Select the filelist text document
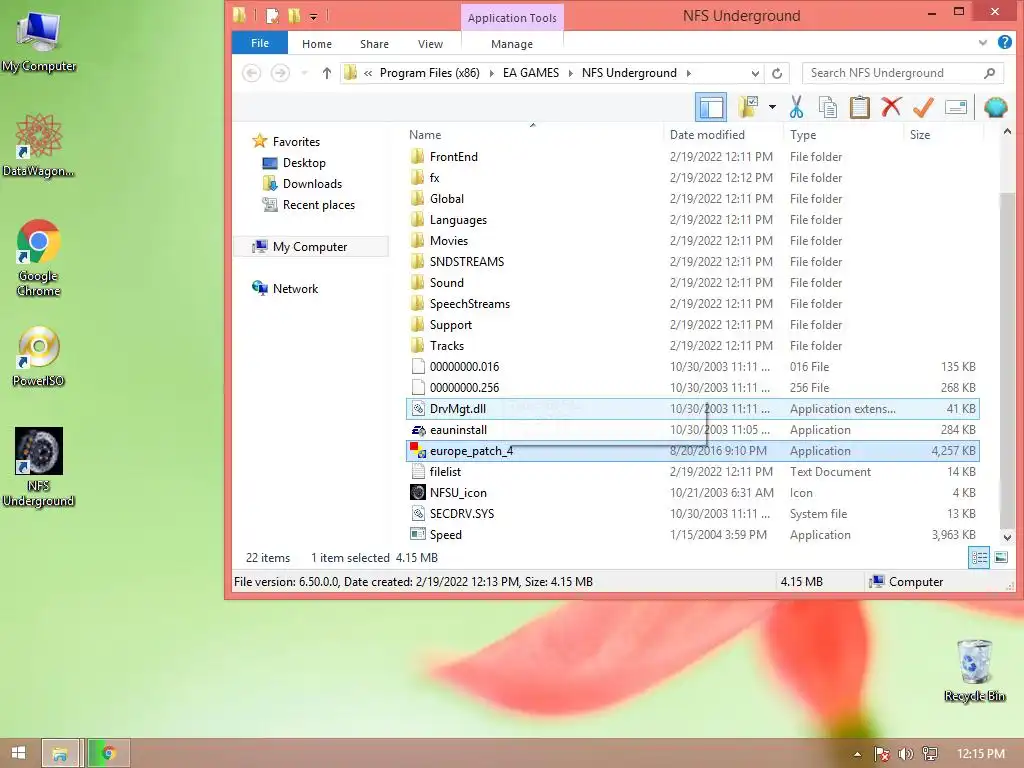Screen dimensions: 1024x768 point(692,472)
